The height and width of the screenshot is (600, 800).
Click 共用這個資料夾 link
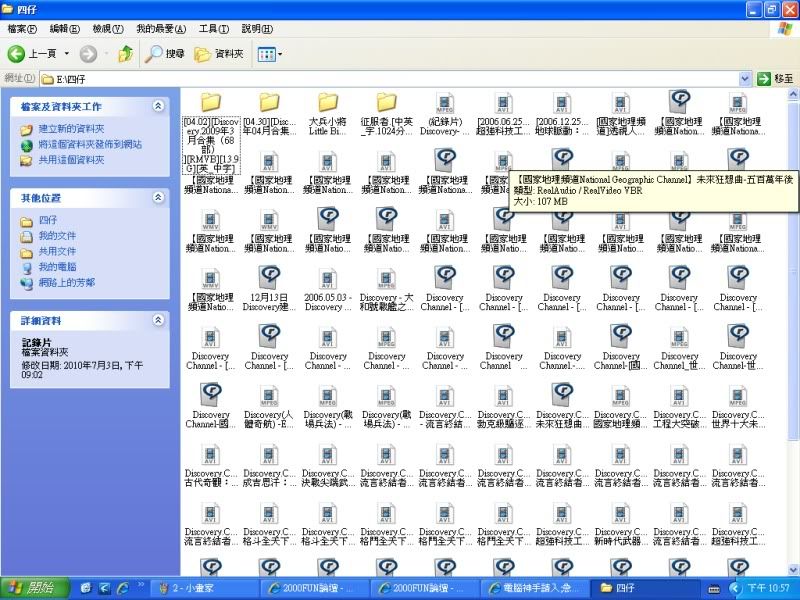tap(71, 160)
